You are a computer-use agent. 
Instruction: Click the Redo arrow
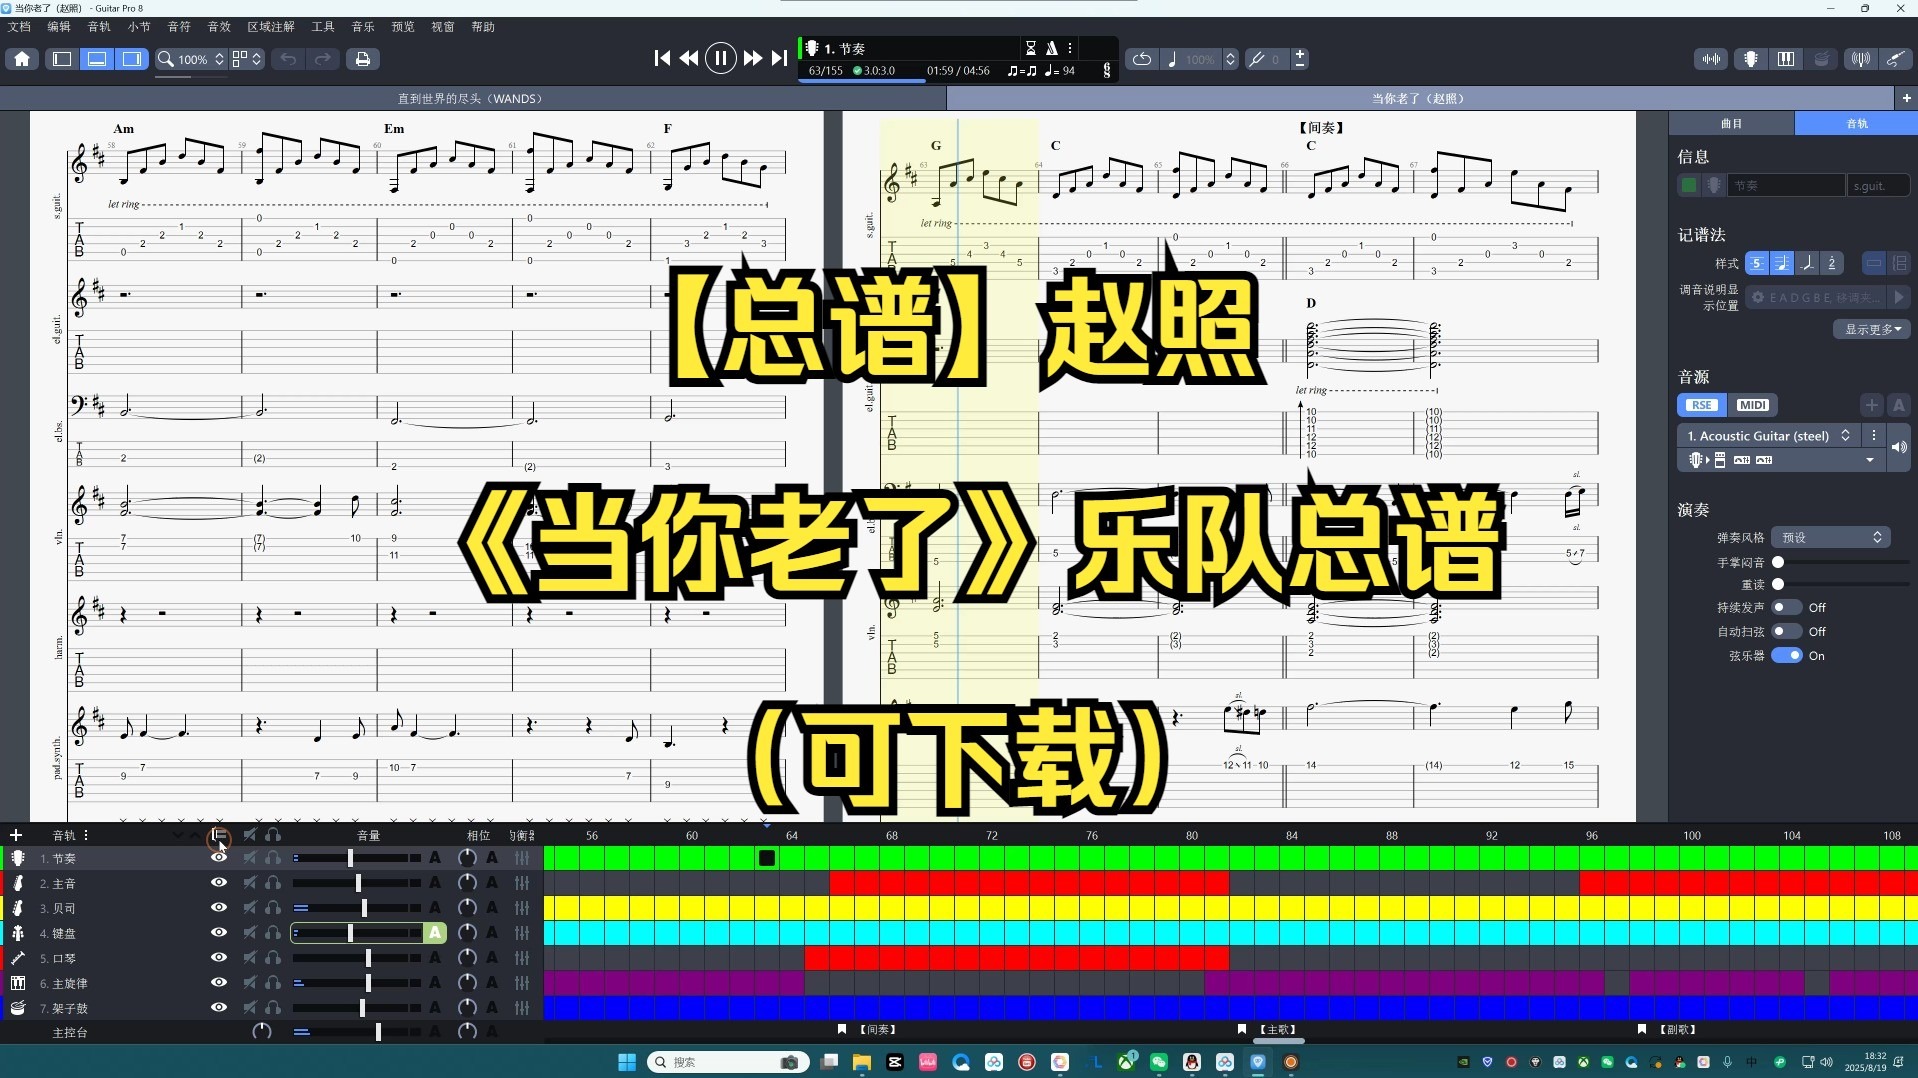[323, 59]
